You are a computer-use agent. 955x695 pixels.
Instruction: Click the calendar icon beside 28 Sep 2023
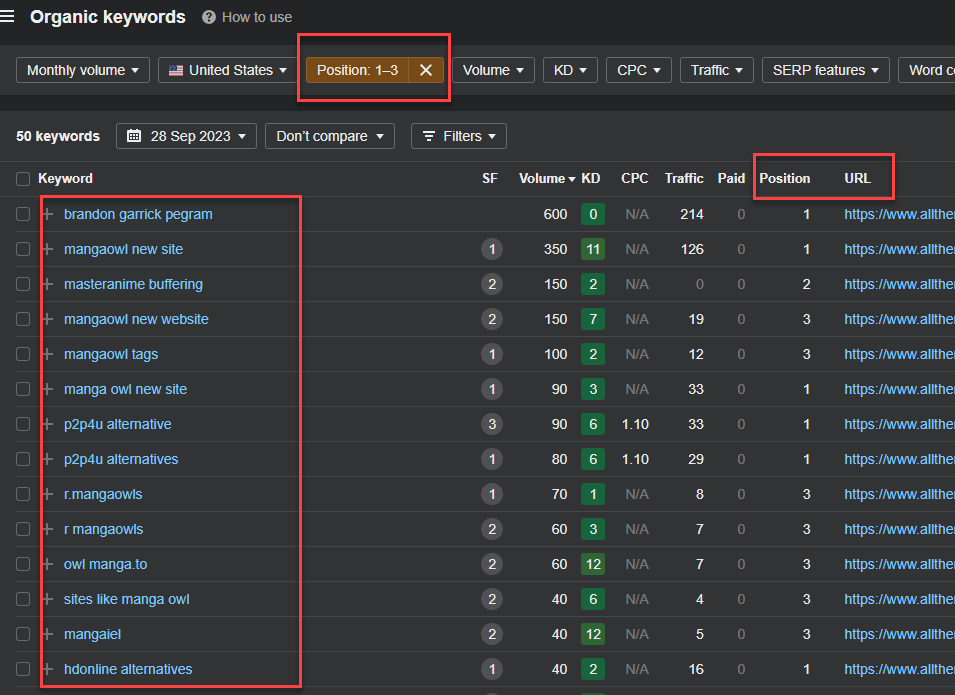134,136
